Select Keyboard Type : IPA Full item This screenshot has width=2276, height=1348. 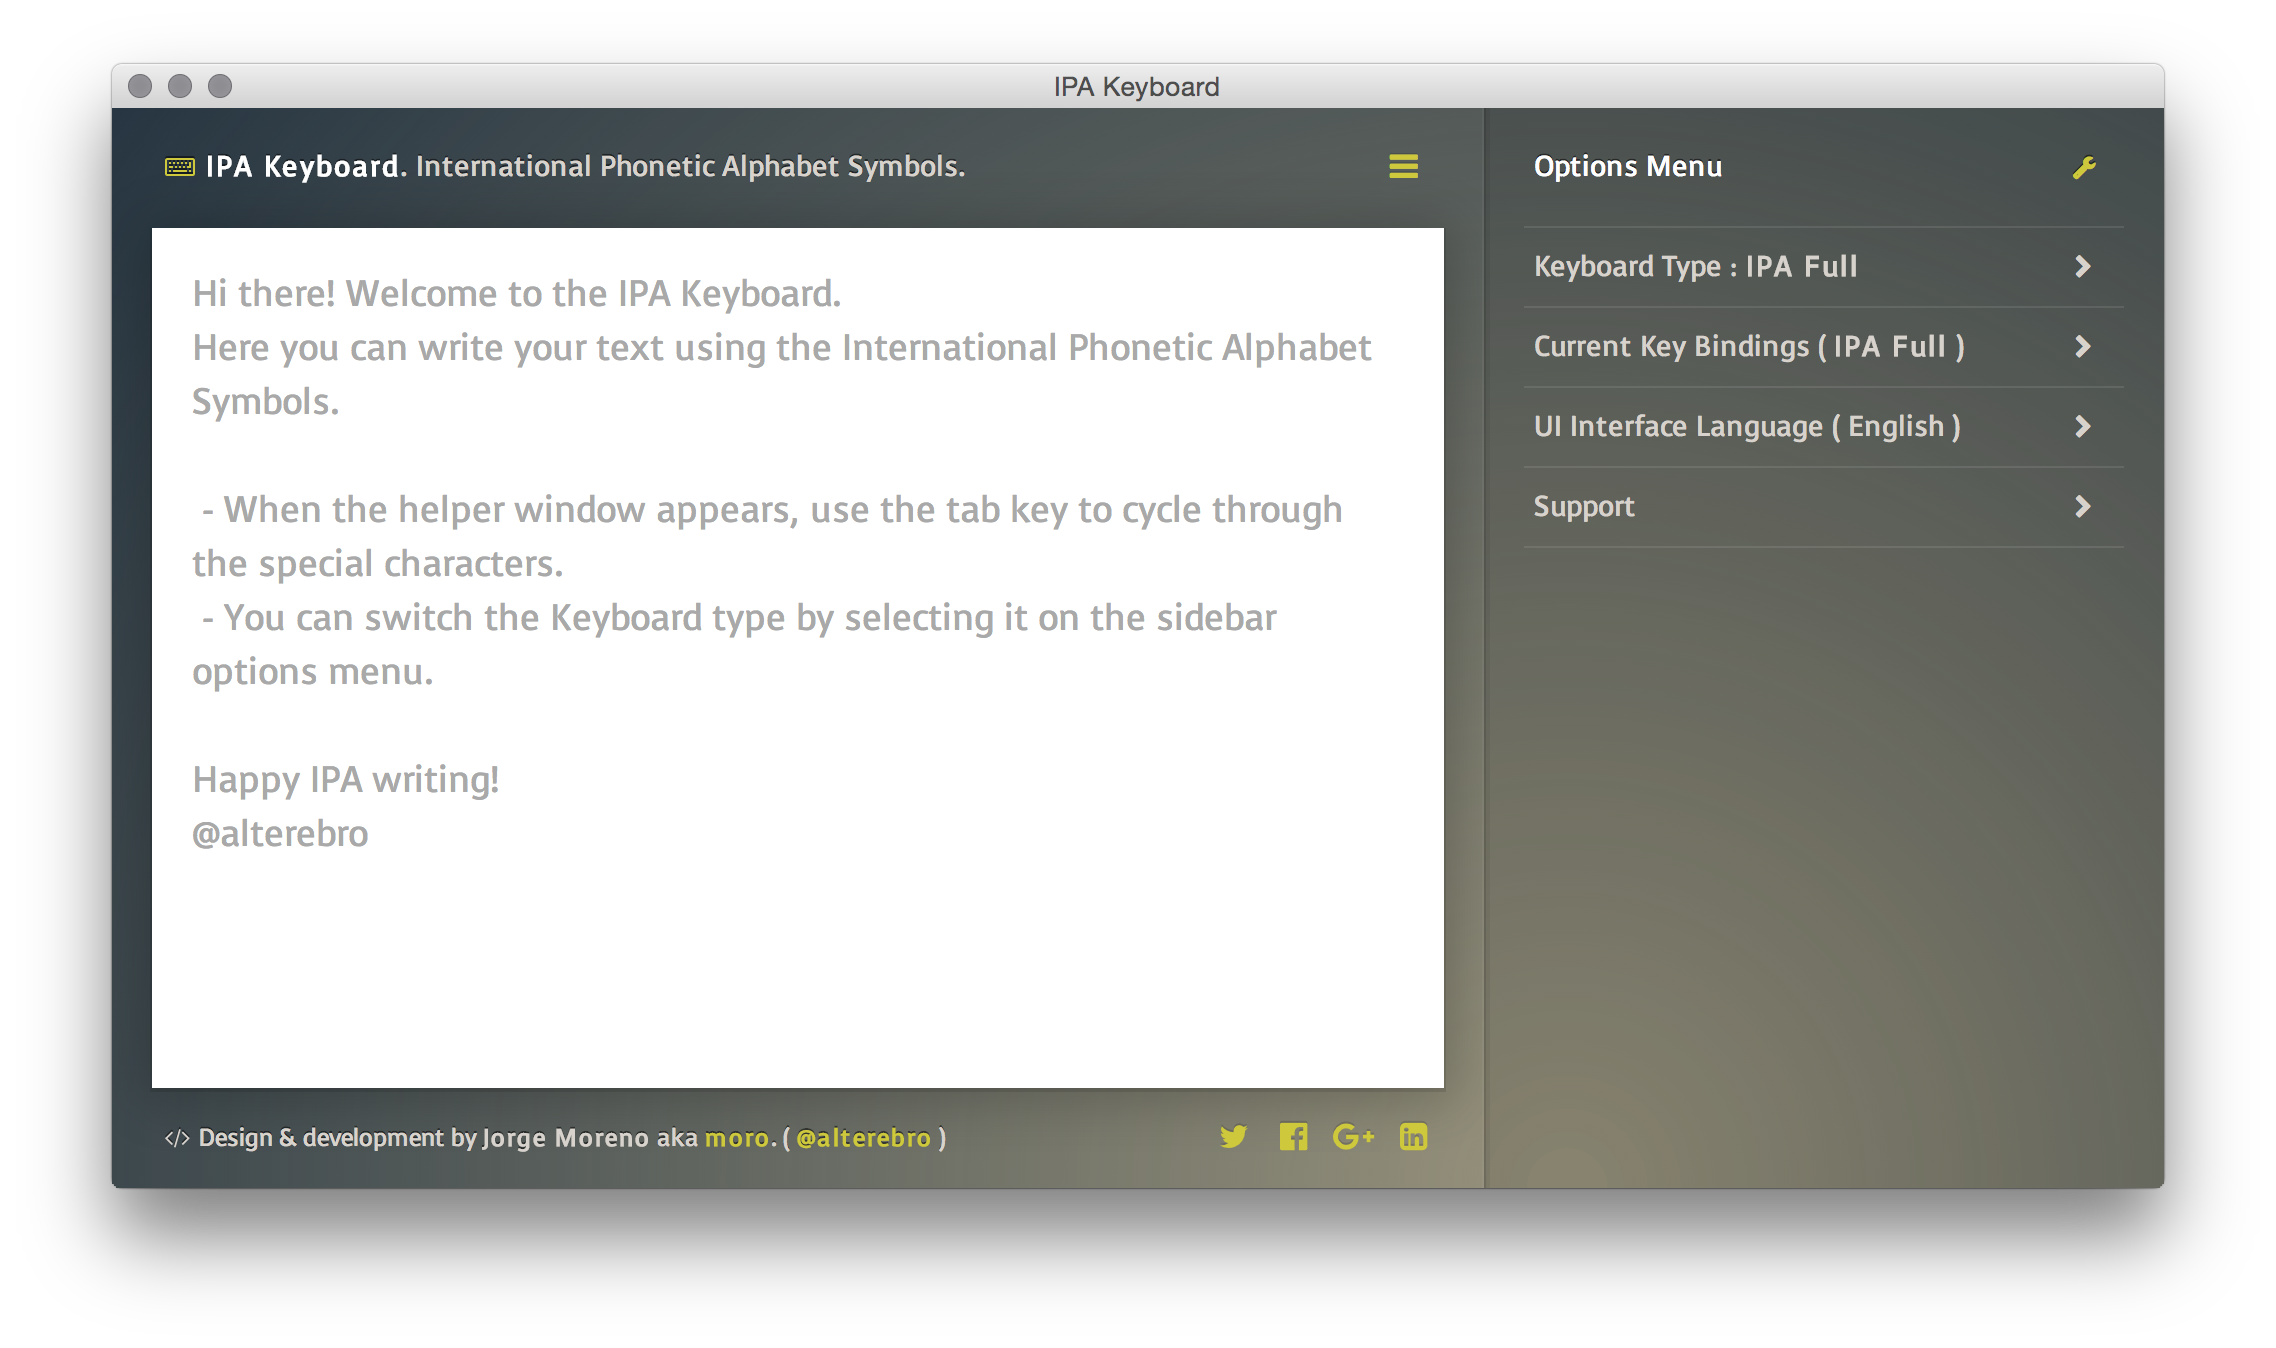(1695, 267)
